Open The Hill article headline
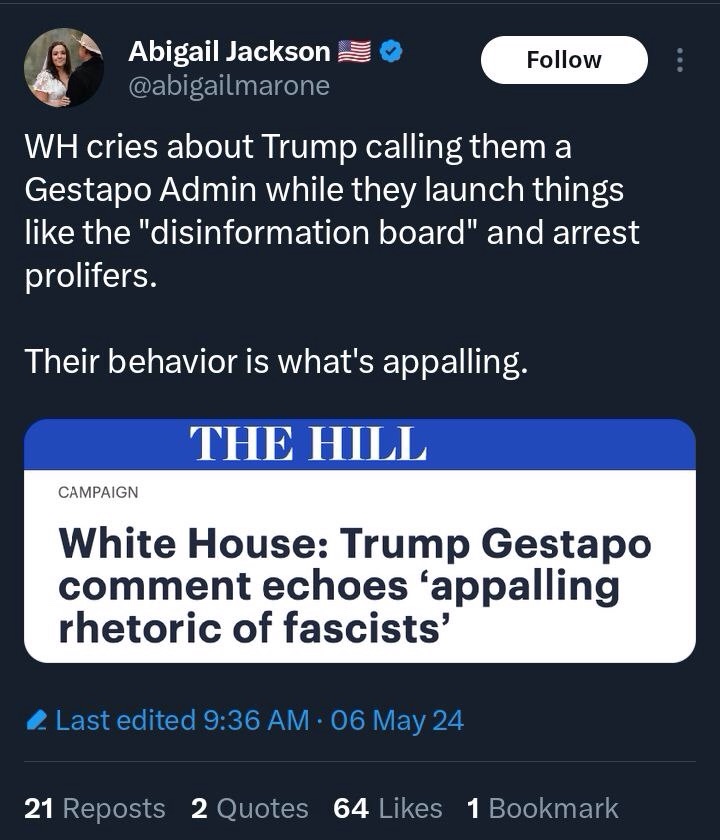Image resolution: width=720 pixels, height=840 pixels. (355, 585)
